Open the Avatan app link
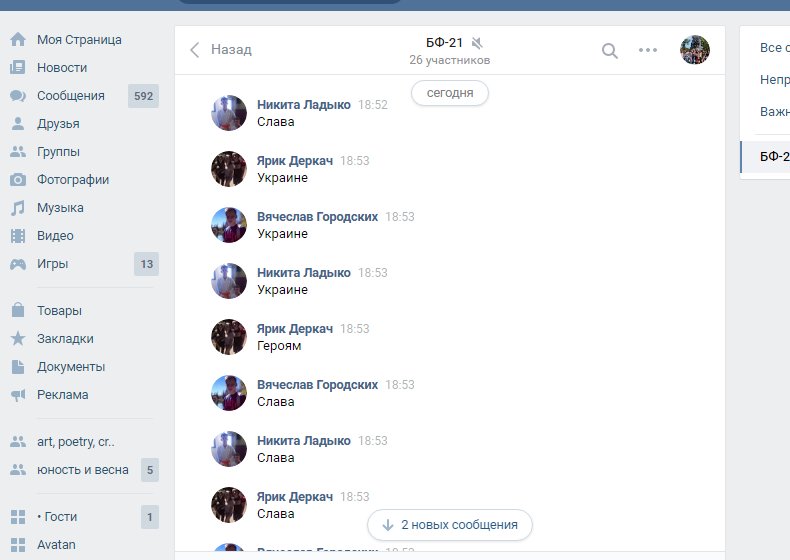 point(56,545)
